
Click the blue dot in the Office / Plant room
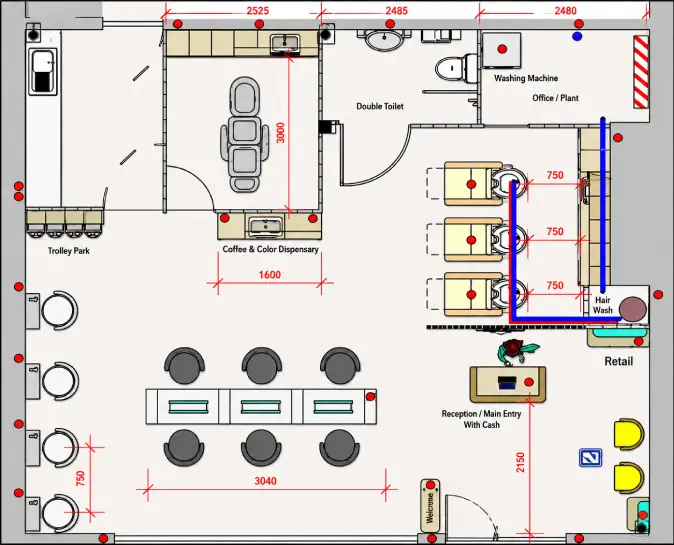click(x=577, y=37)
